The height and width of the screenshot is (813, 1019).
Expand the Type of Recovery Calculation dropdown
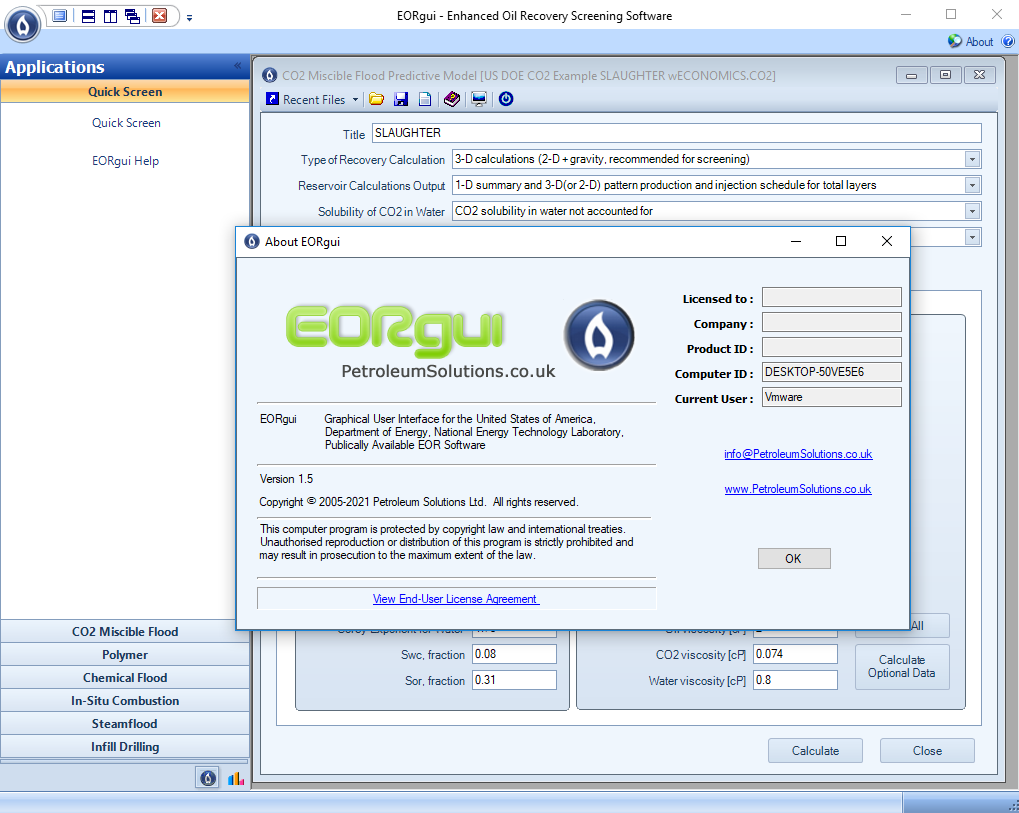(969, 159)
